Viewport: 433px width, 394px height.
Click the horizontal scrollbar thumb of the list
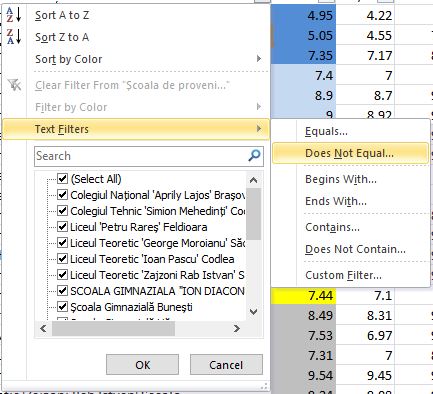click(113, 329)
